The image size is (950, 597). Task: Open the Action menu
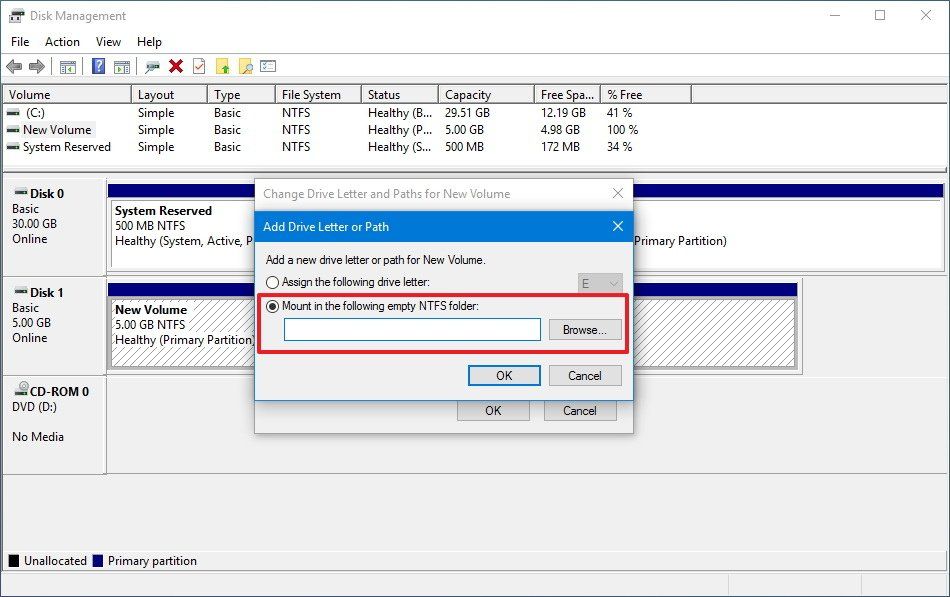point(62,42)
